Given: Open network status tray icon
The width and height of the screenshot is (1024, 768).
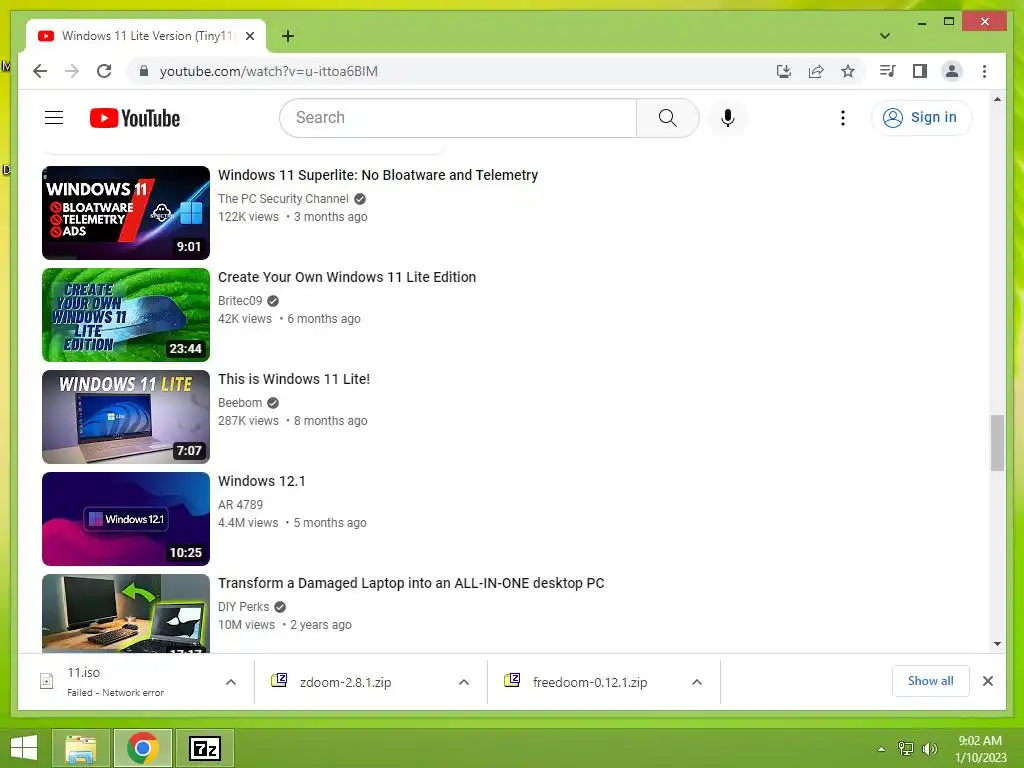Looking at the screenshot, I should (x=906, y=749).
